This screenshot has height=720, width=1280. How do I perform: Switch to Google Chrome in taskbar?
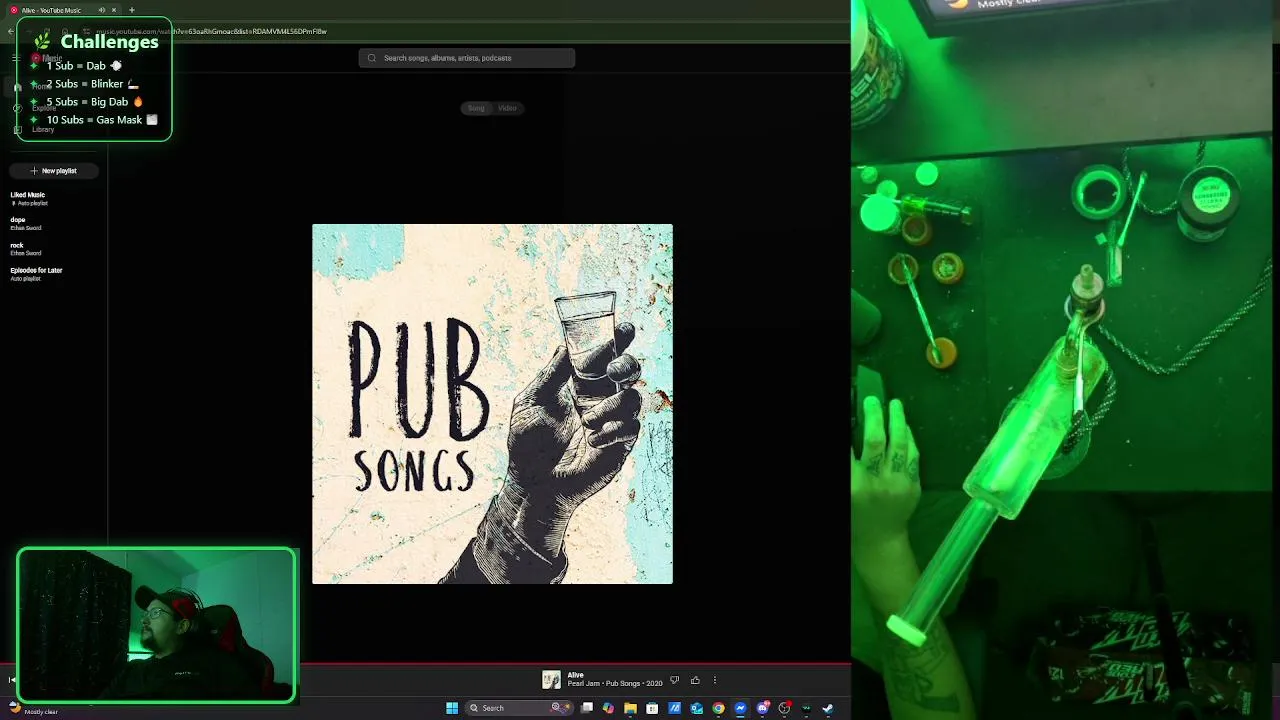coord(718,708)
